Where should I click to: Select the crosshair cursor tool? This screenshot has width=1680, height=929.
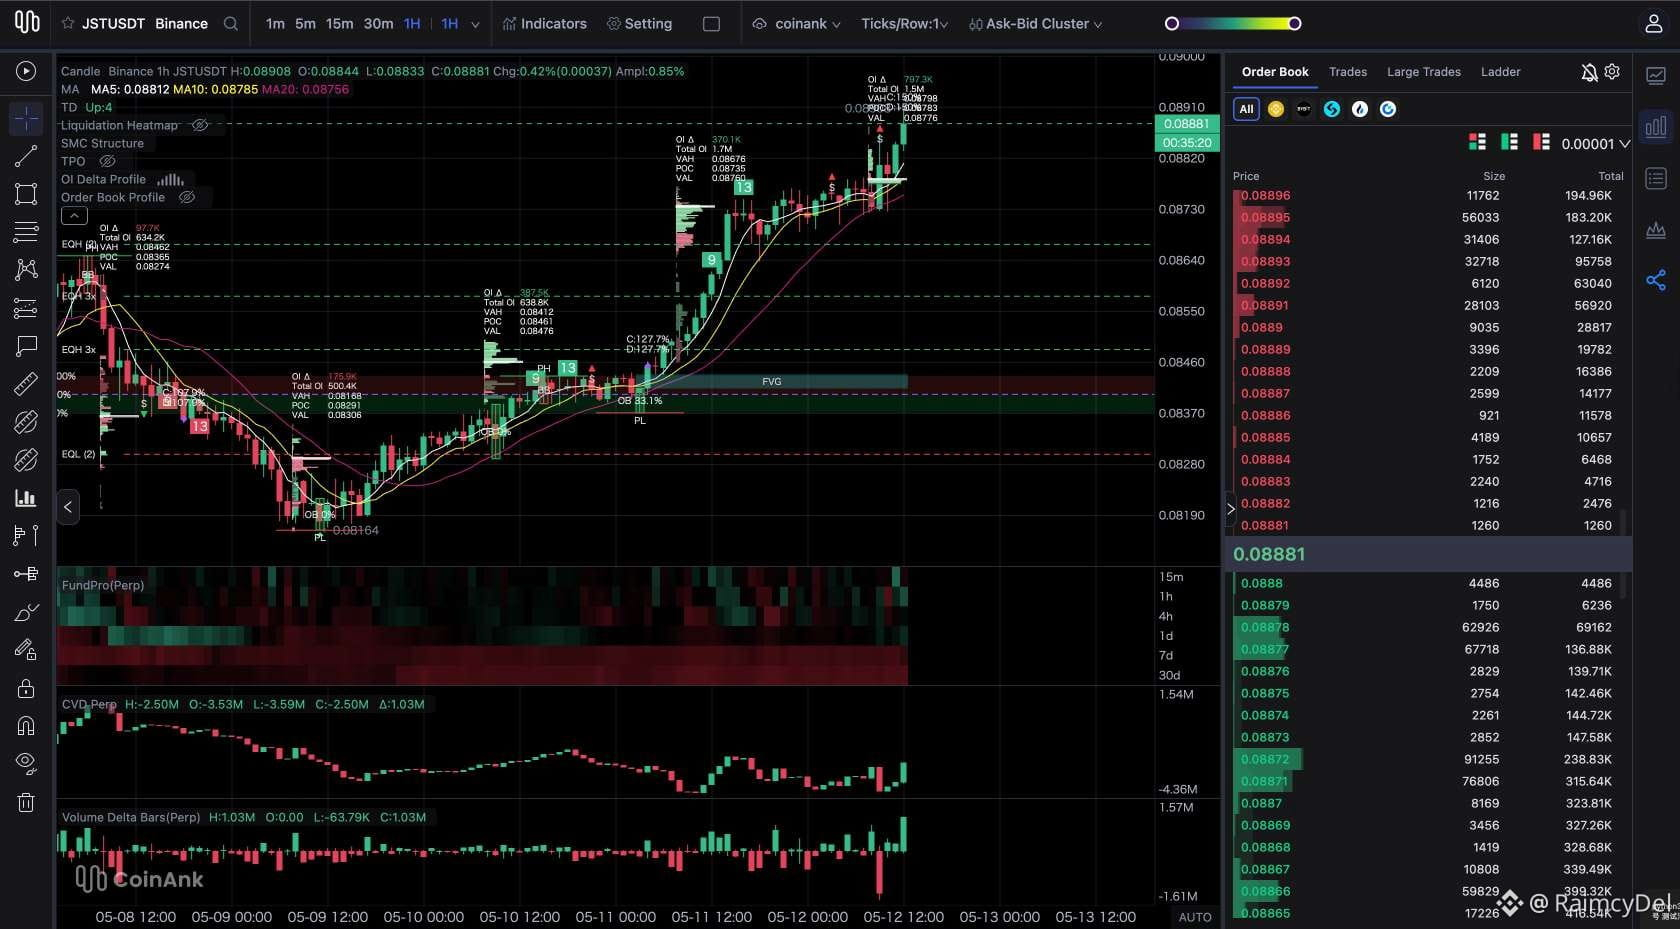(x=26, y=119)
